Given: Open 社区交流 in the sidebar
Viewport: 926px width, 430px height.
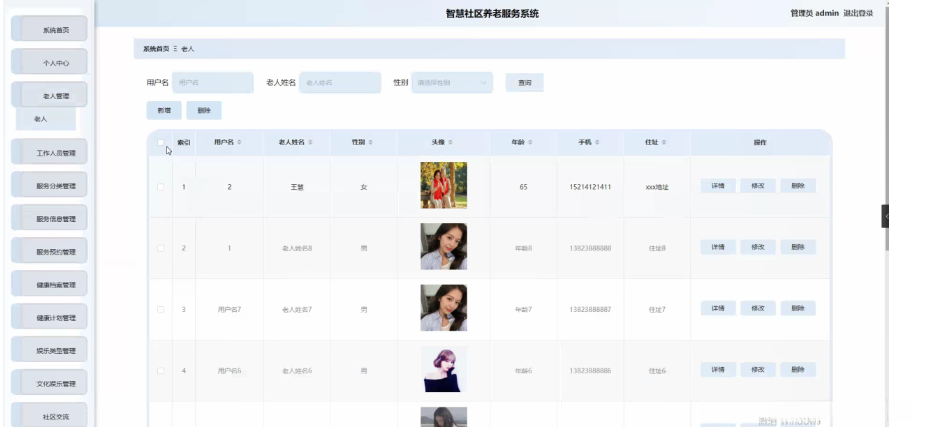Looking at the screenshot, I should click(x=50, y=416).
